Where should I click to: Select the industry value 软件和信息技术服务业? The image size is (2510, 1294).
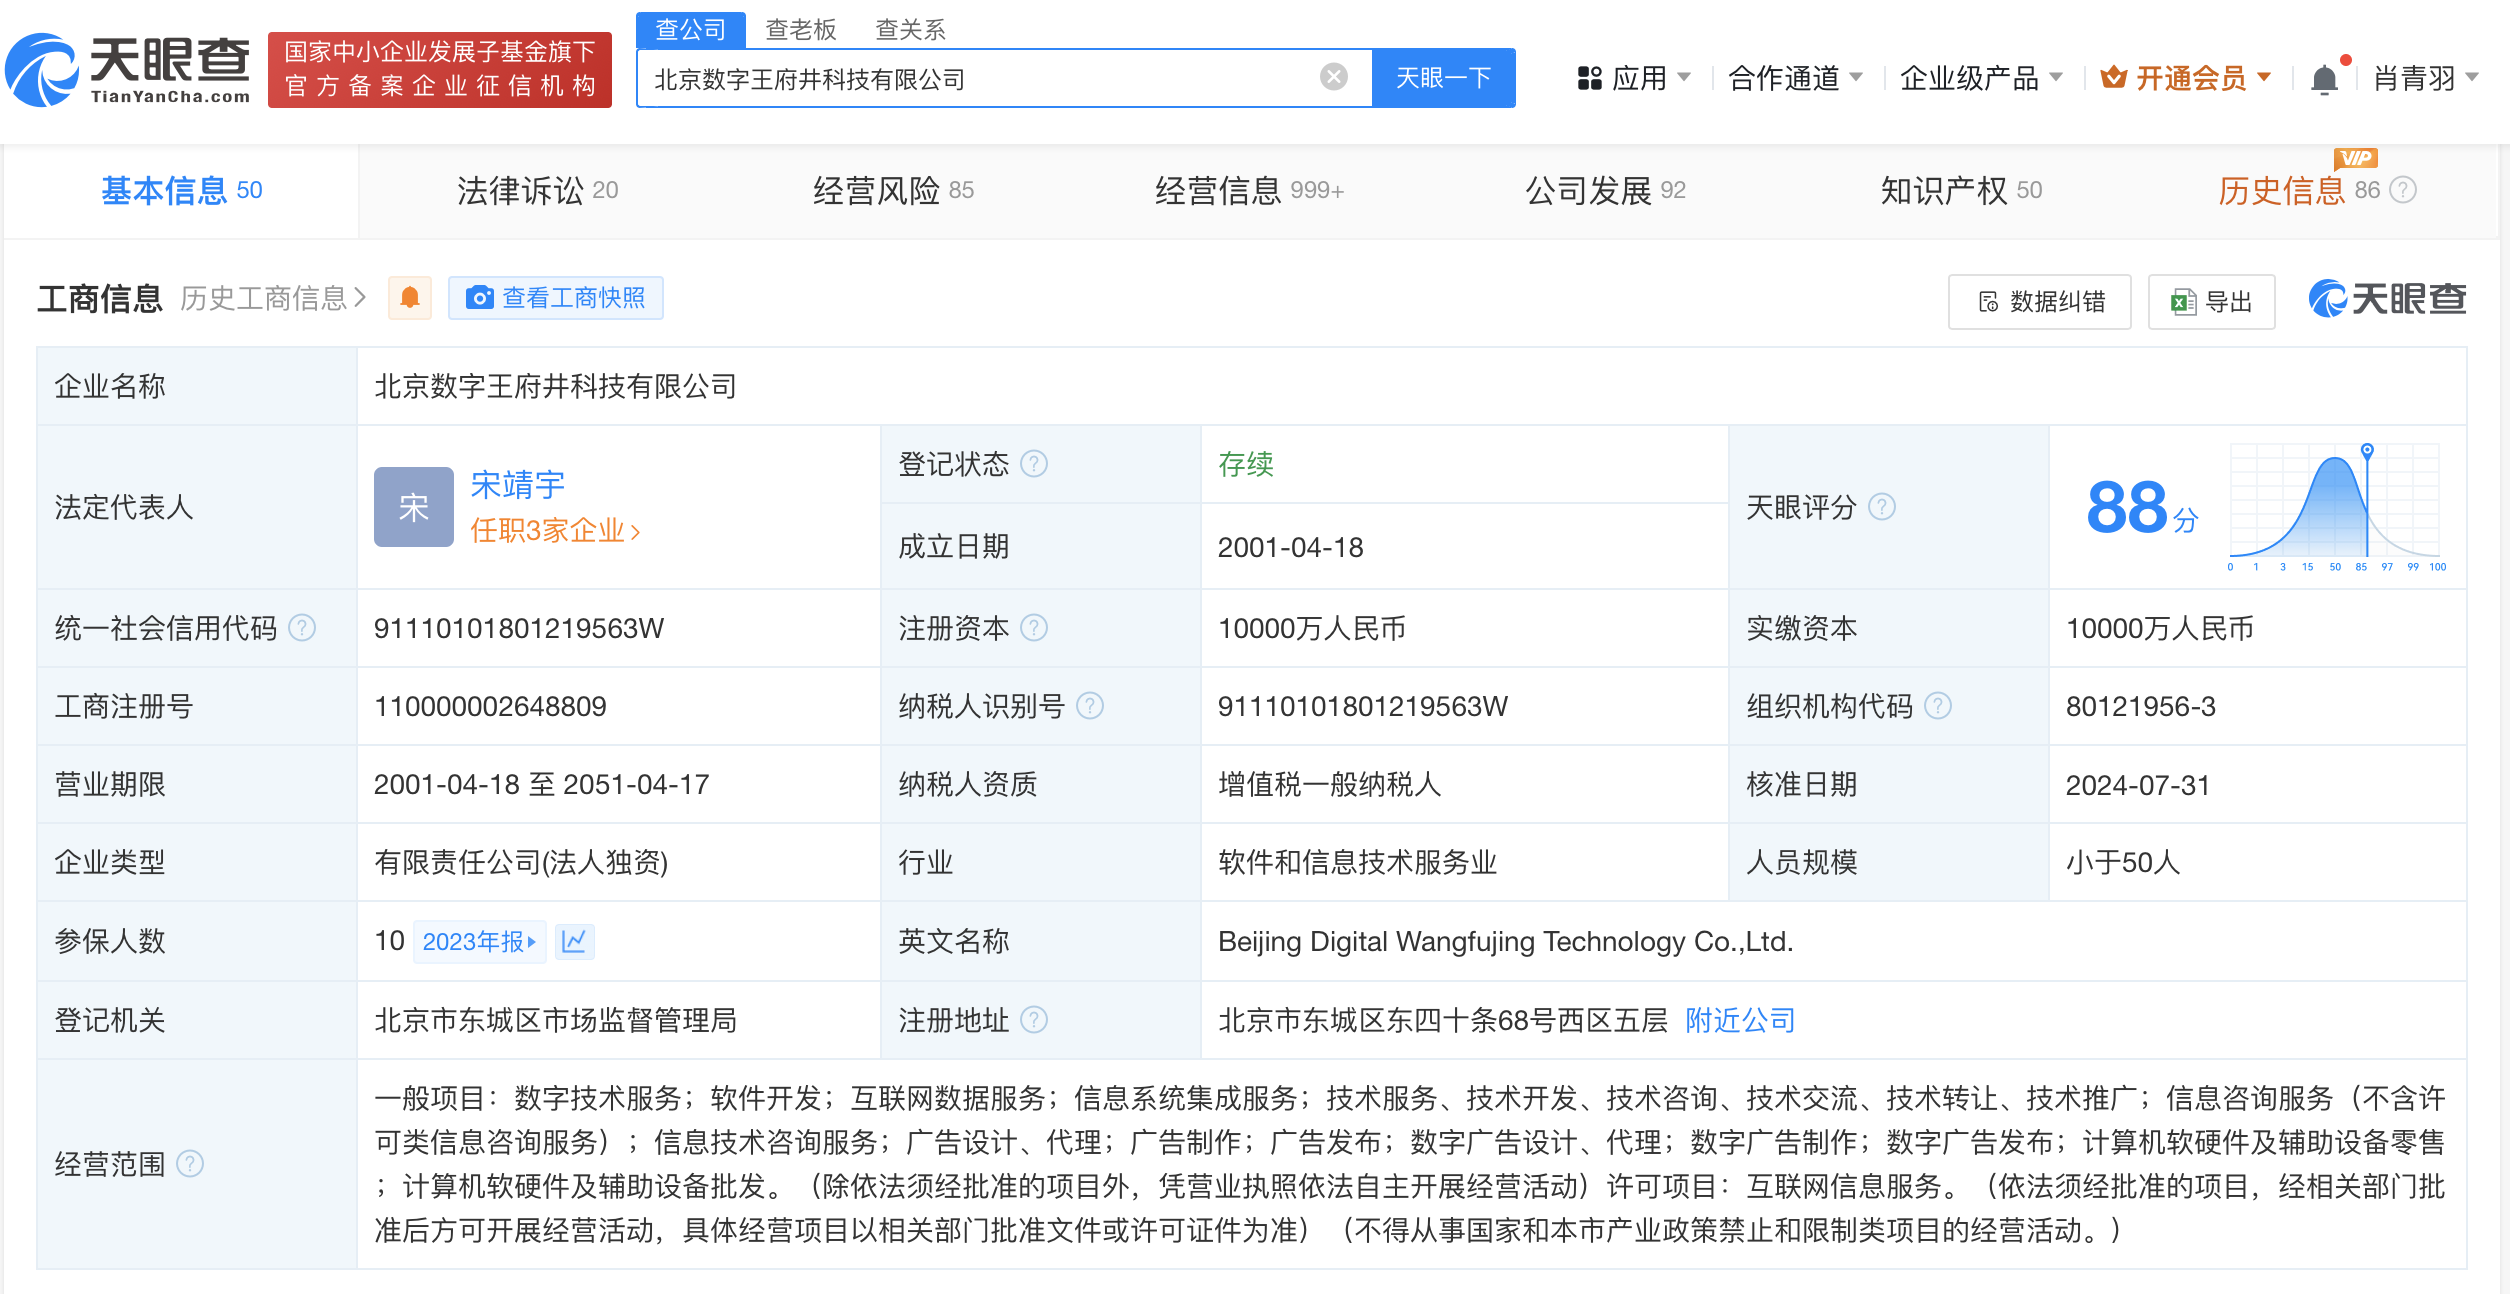[x=1358, y=862]
